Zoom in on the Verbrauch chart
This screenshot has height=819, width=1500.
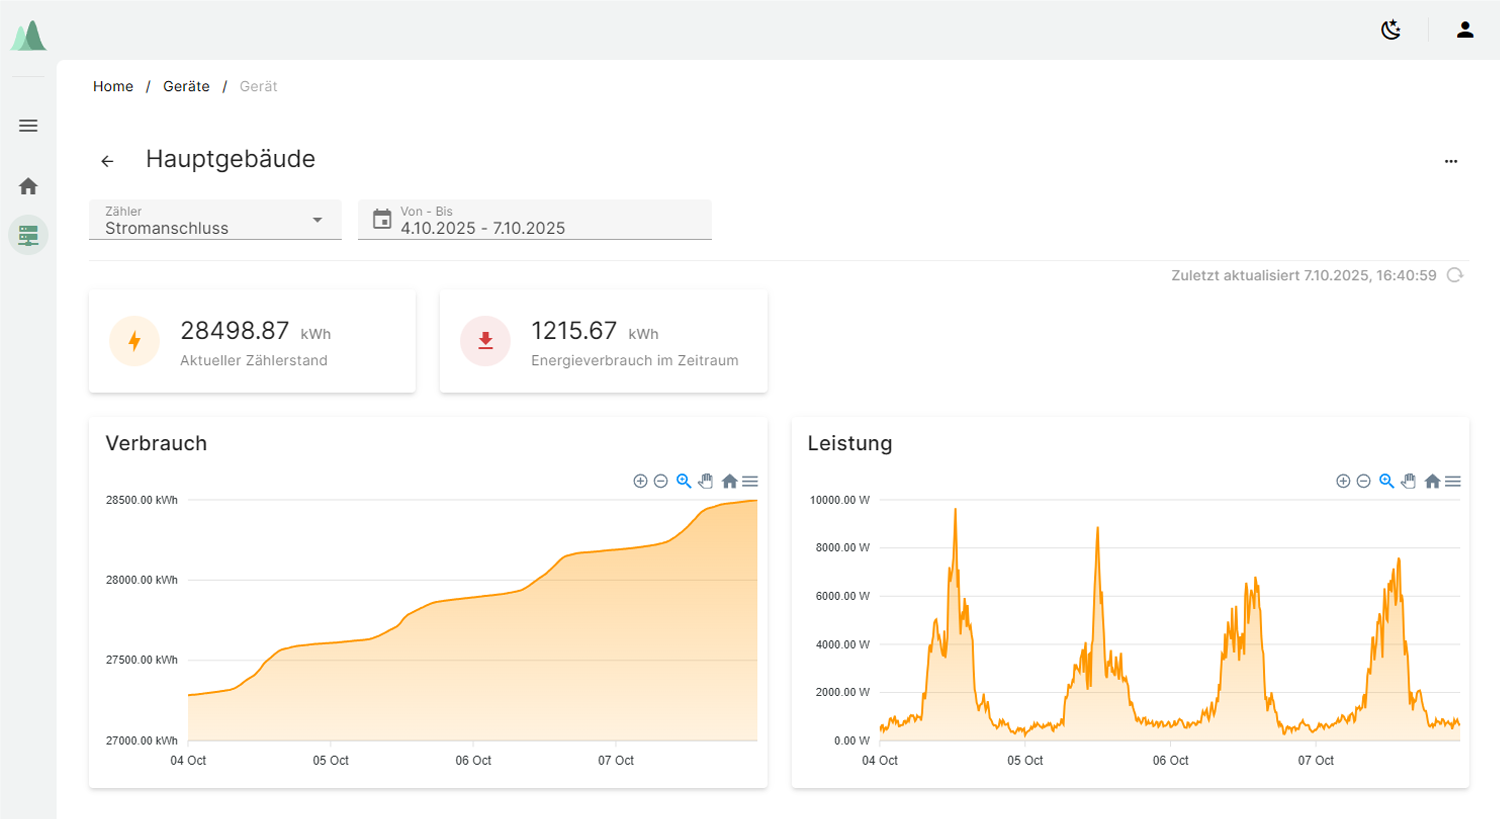point(640,481)
